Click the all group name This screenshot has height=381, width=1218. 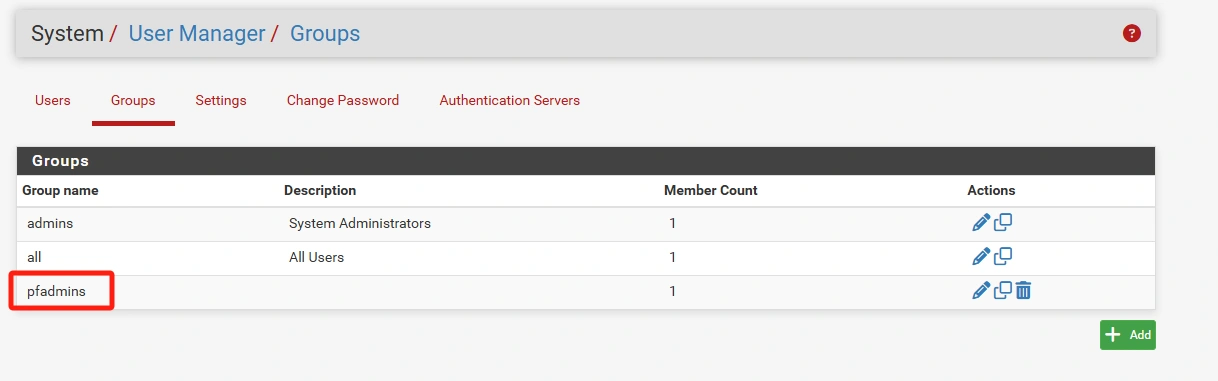click(34, 257)
